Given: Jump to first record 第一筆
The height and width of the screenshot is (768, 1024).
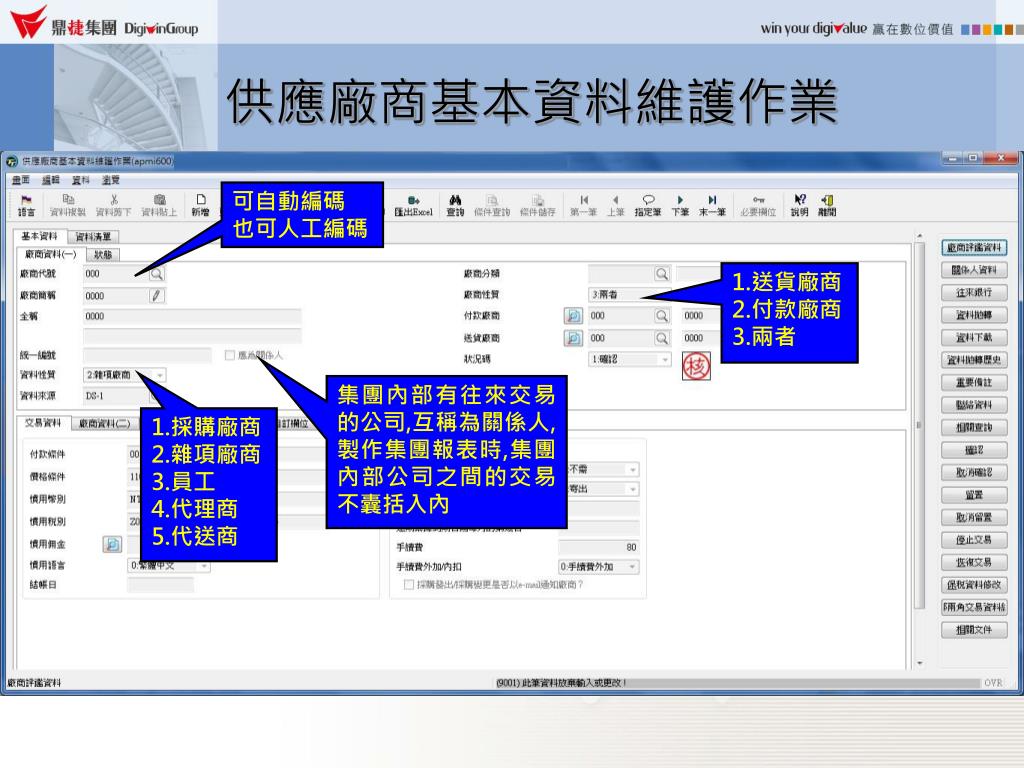Looking at the screenshot, I should pyautogui.click(x=583, y=205).
